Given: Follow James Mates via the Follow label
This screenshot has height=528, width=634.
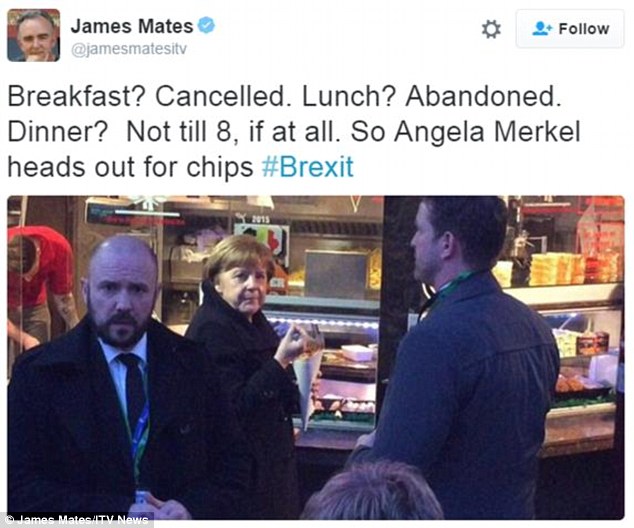Looking at the screenshot, I should [x=584, y=29].
